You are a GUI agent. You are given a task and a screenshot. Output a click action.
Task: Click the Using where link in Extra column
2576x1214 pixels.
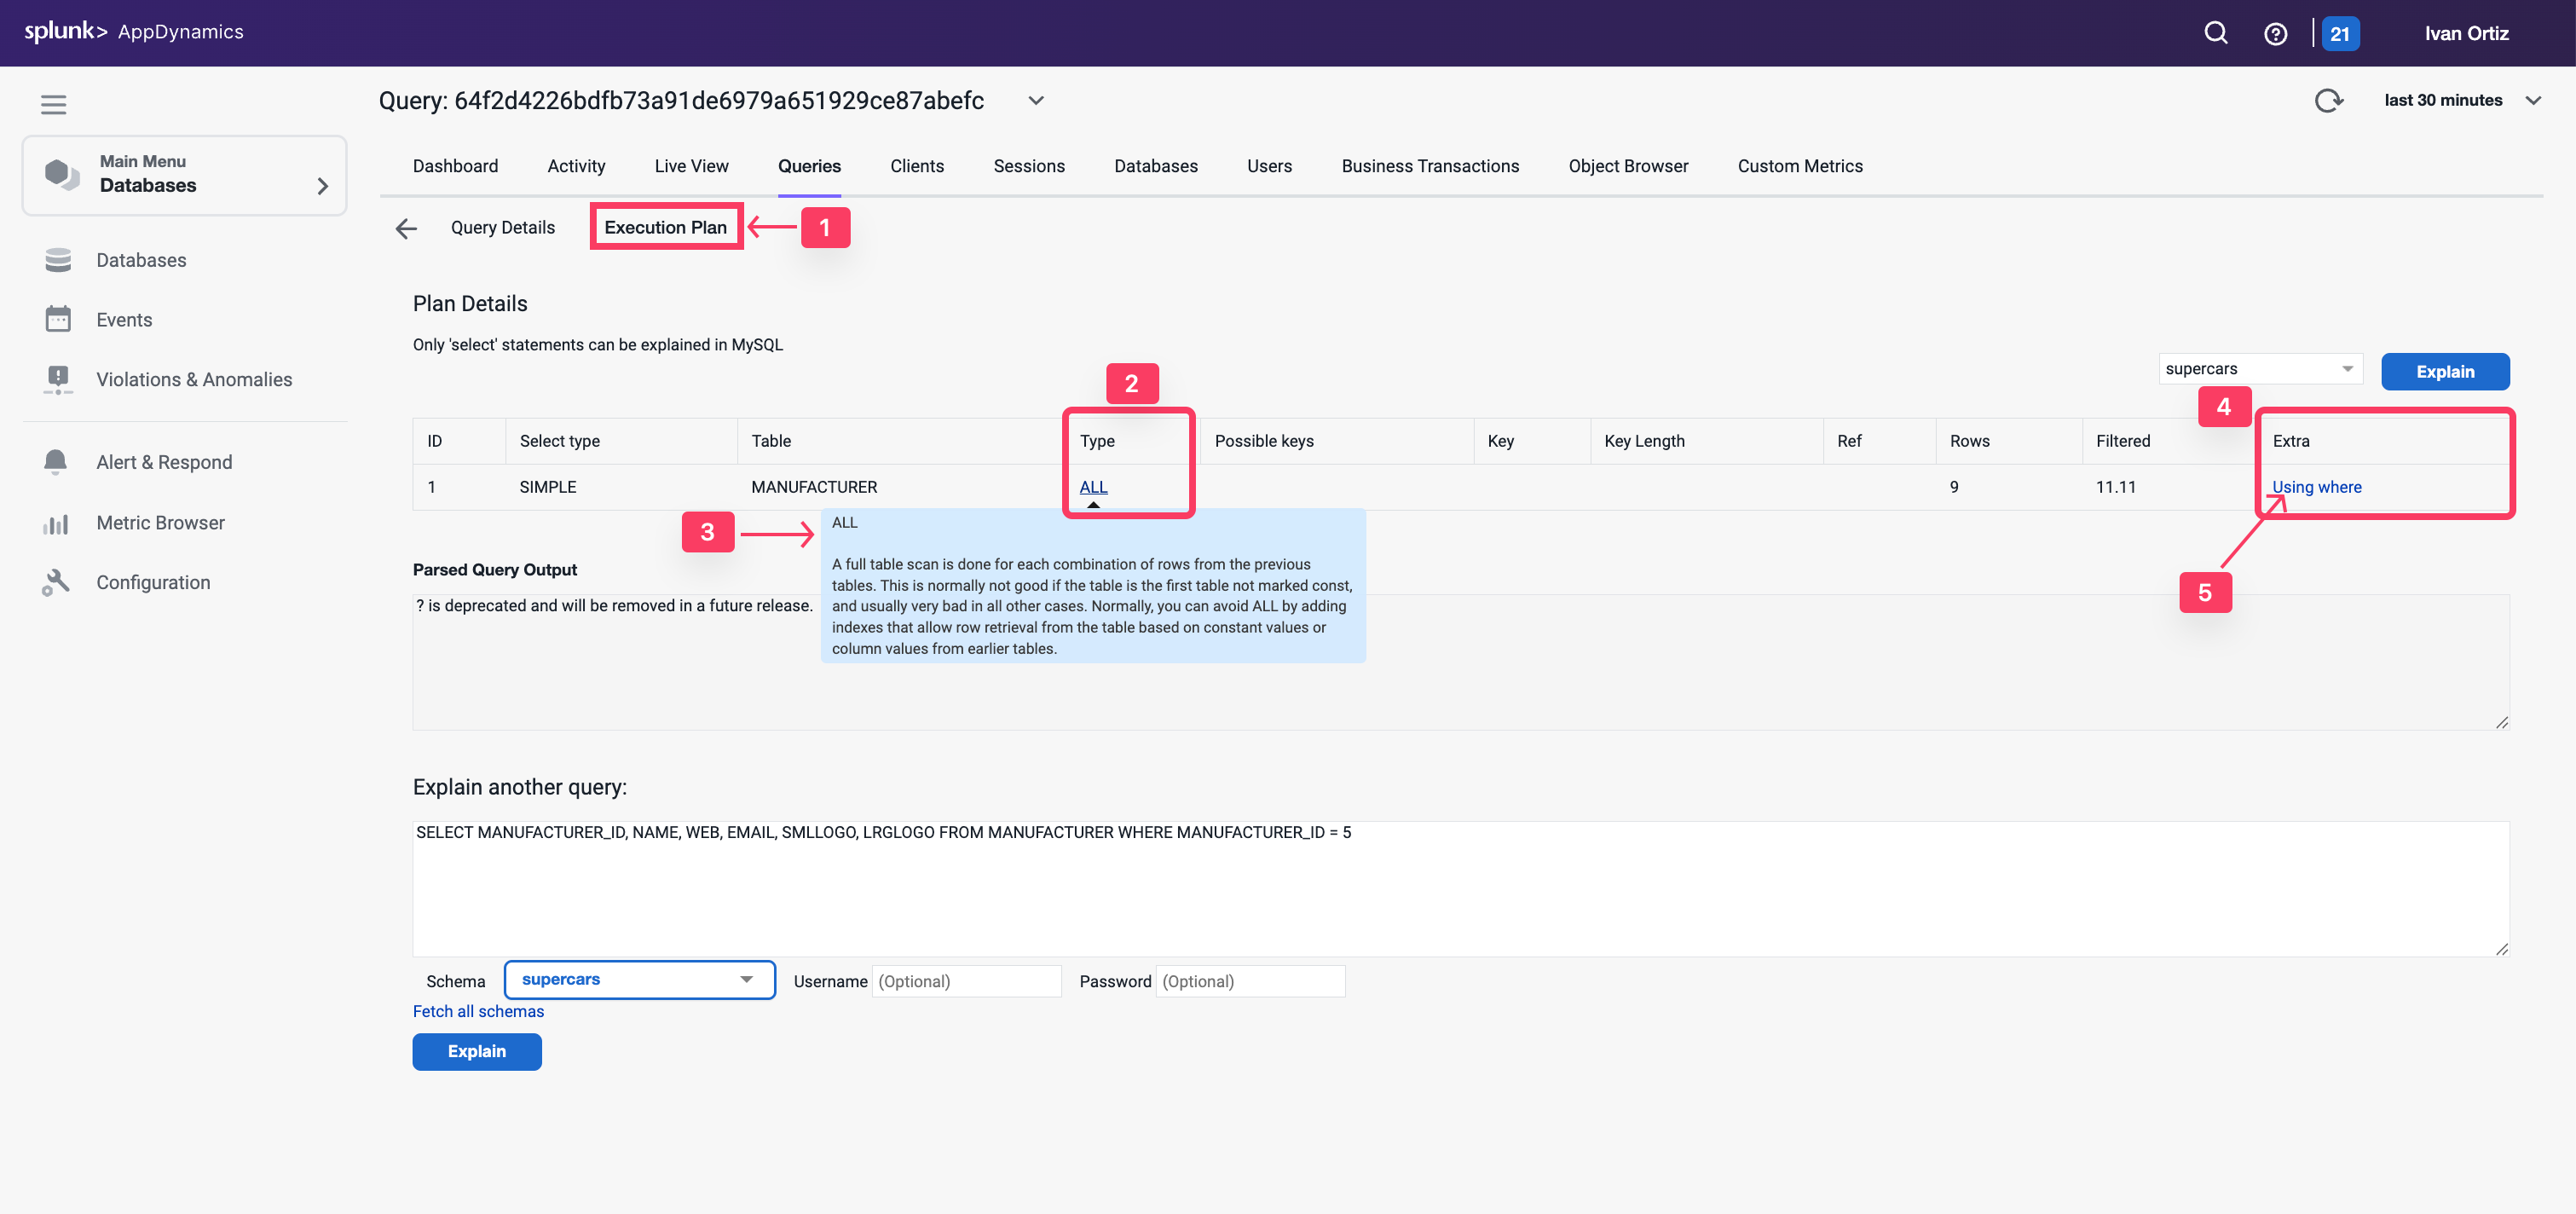2317,487
